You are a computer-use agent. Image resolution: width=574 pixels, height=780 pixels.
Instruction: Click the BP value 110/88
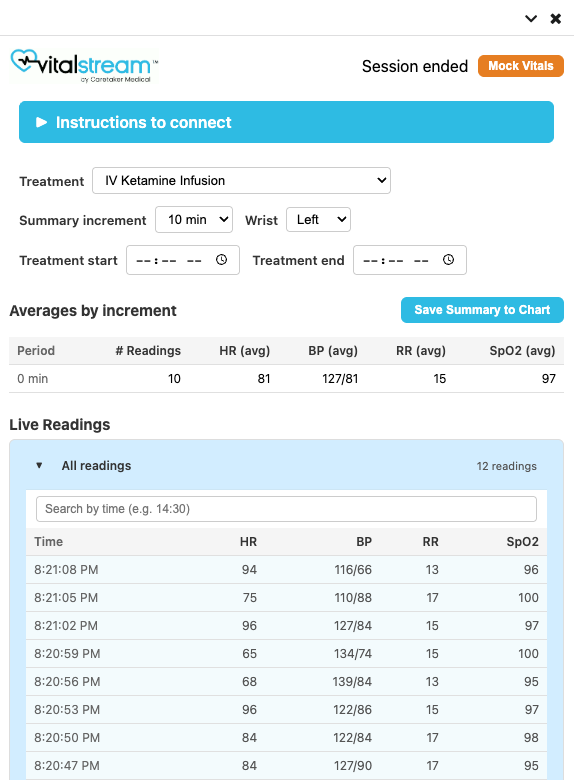(353, 597)
